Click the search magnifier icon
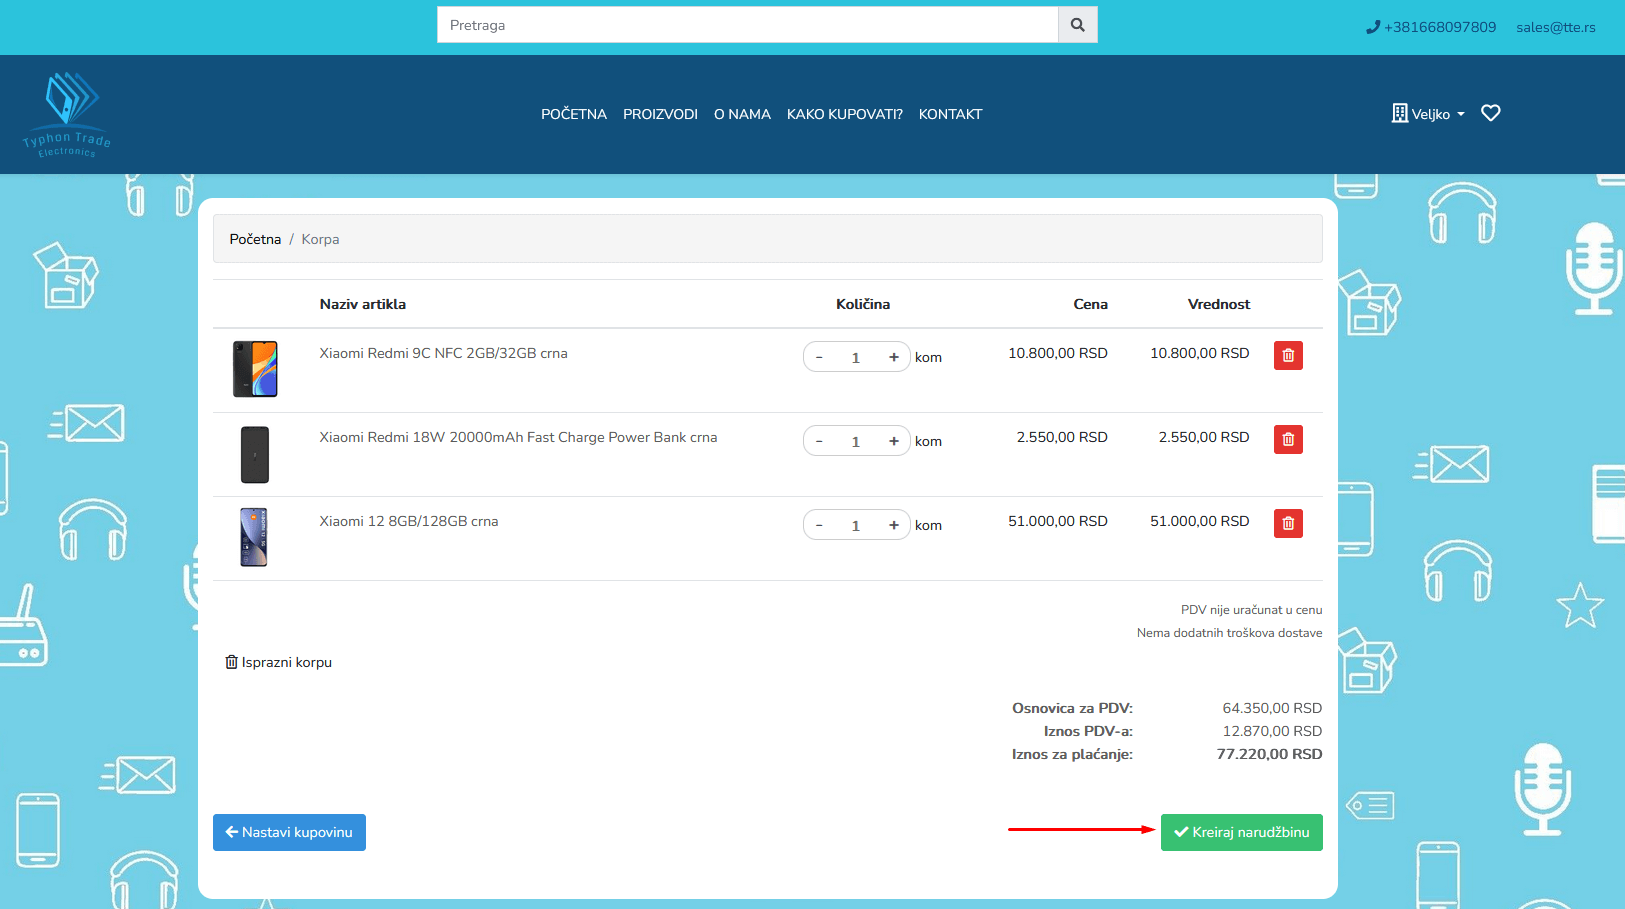1625x909 pixels. [1077, 25]
